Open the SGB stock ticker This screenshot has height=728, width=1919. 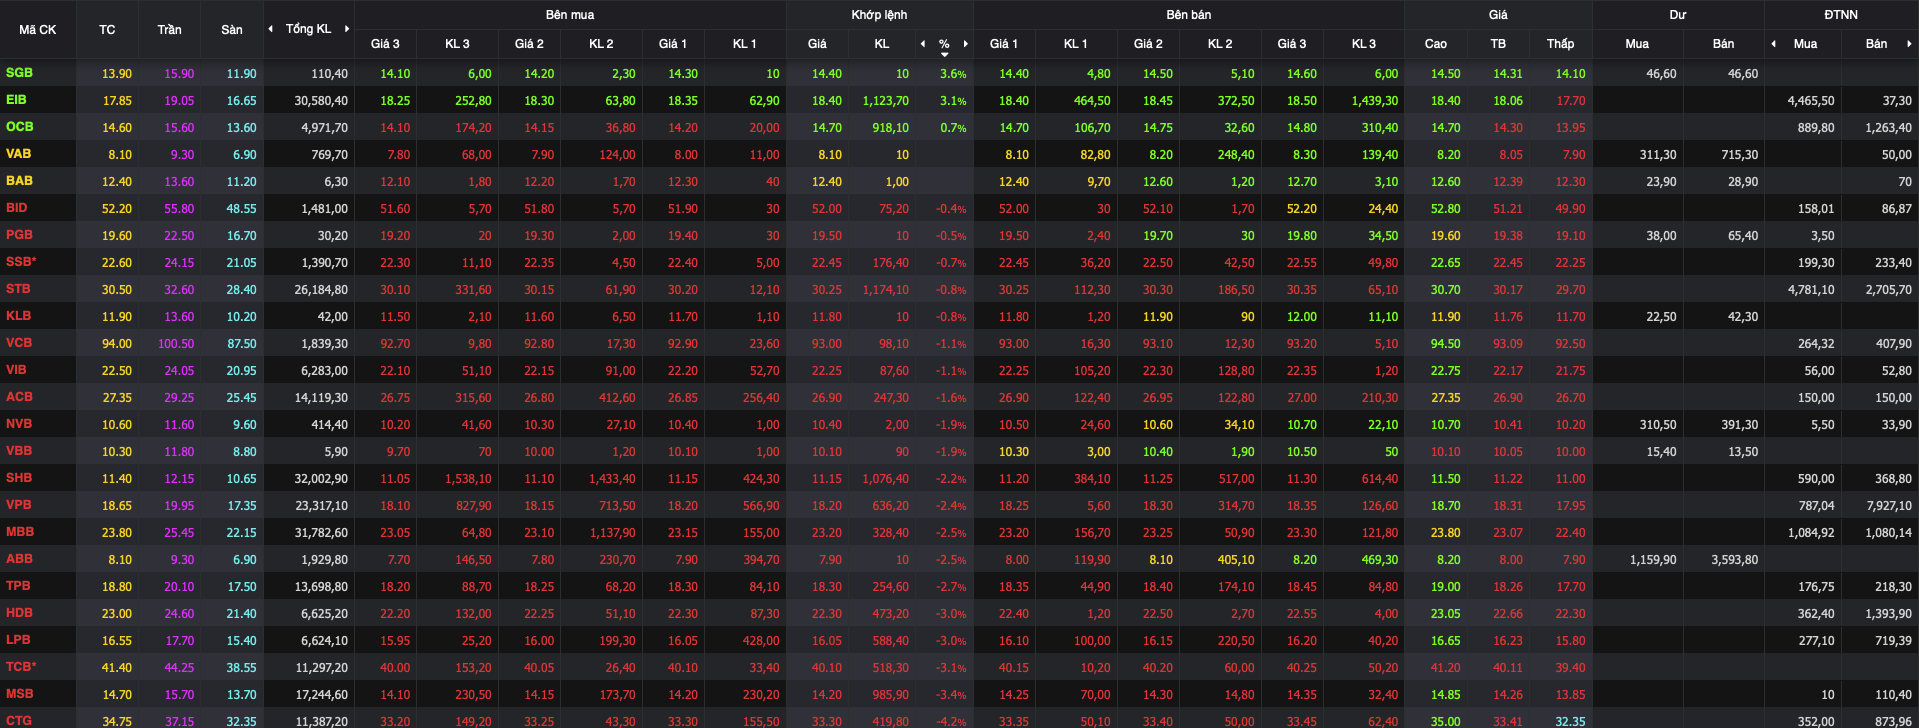pyautogui.click(x=19, y=73)
